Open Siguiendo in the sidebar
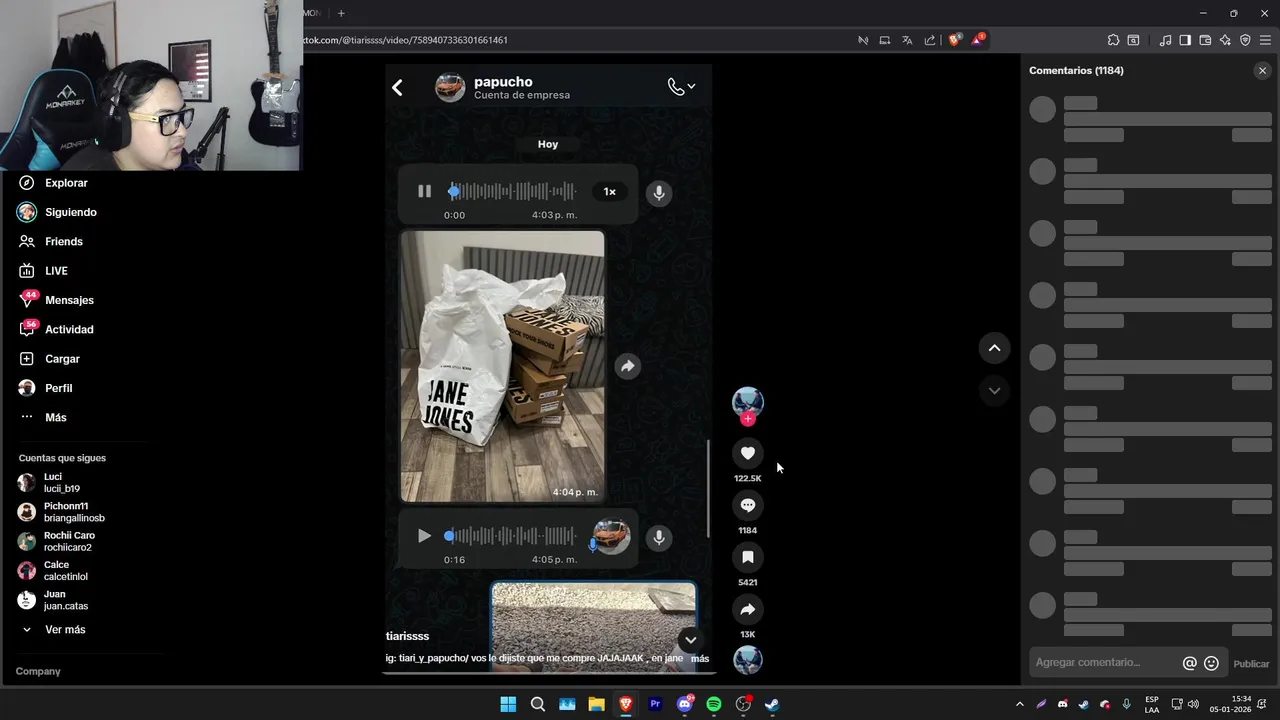1280x720 pixels. [x=70, y=212]
